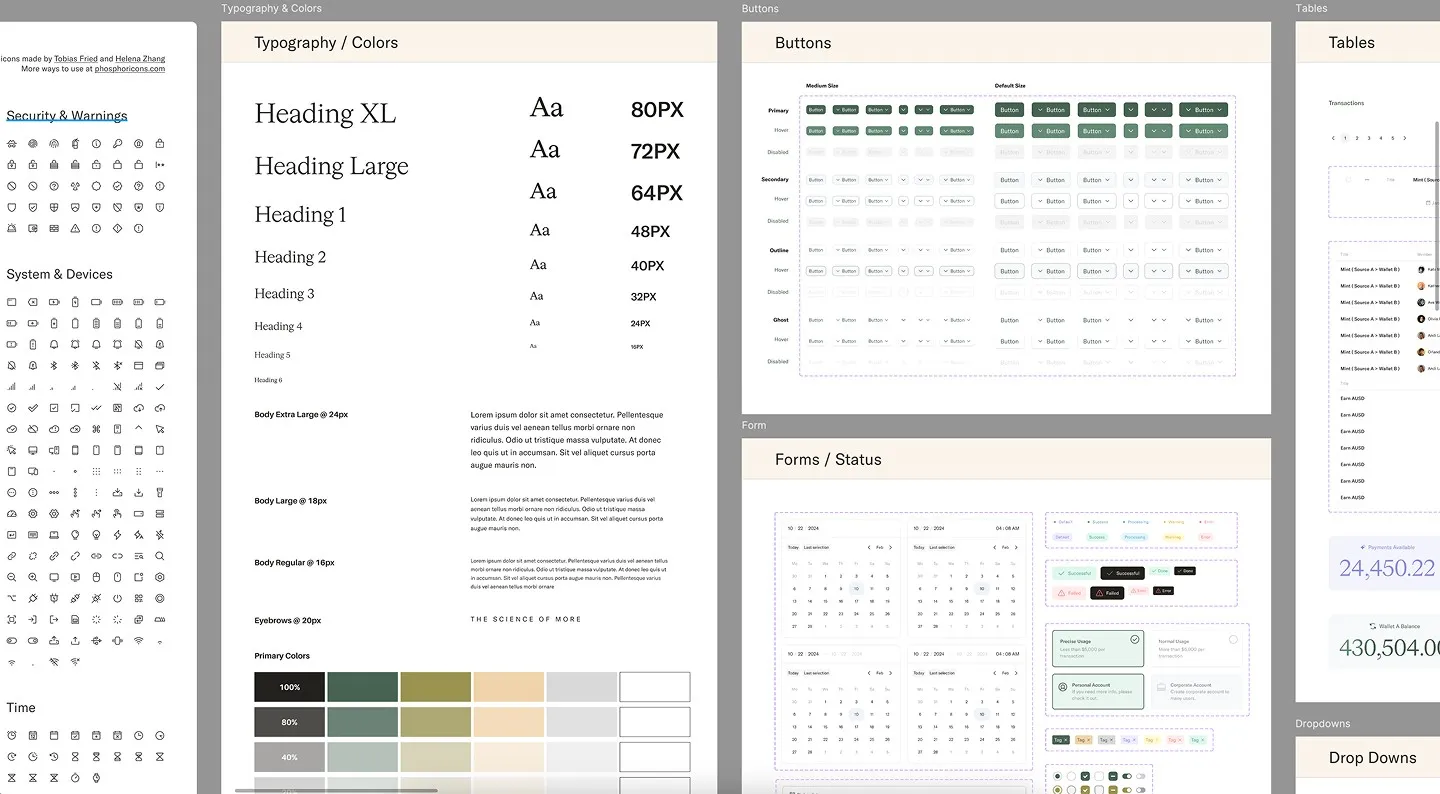Click the zoom-out magnifier icon with minus sign
Screen dimensions: 1440x794
[x=12, y=577]
